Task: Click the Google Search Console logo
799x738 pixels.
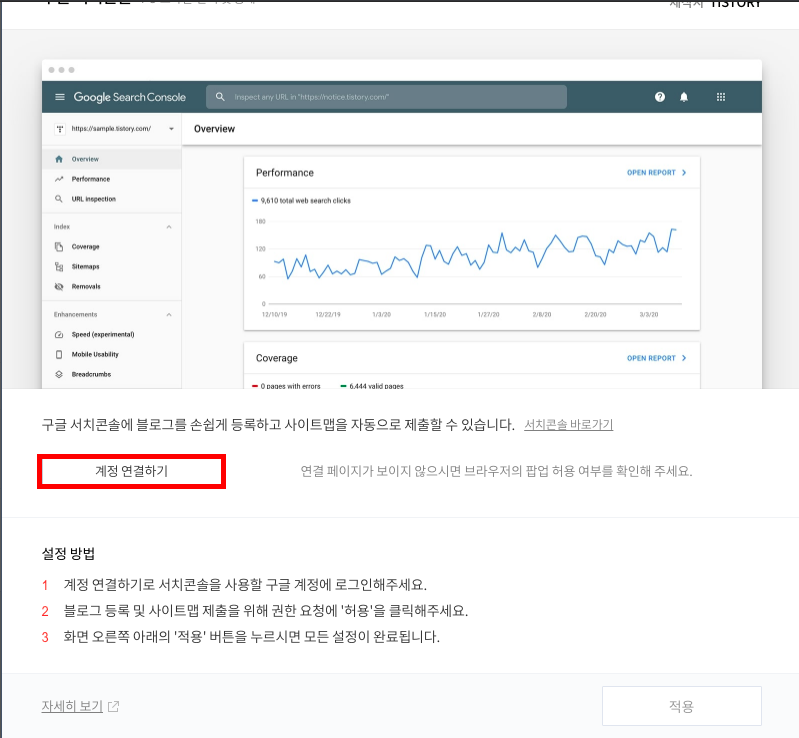Action: tap(129, 97)
